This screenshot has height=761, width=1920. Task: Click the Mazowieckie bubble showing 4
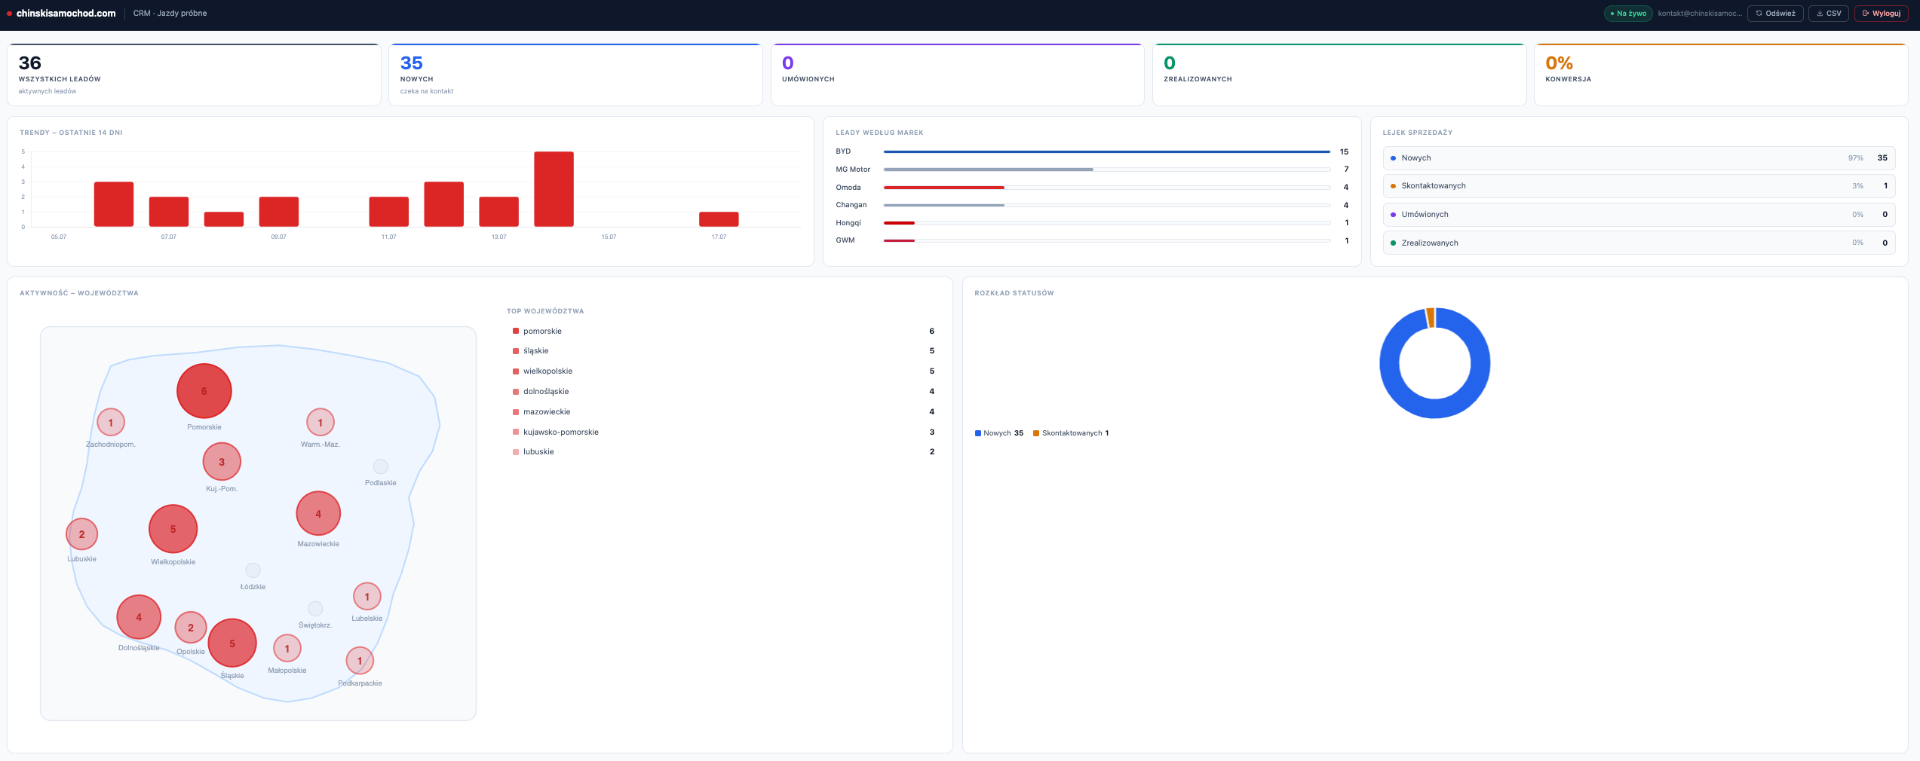pos(318,514)
